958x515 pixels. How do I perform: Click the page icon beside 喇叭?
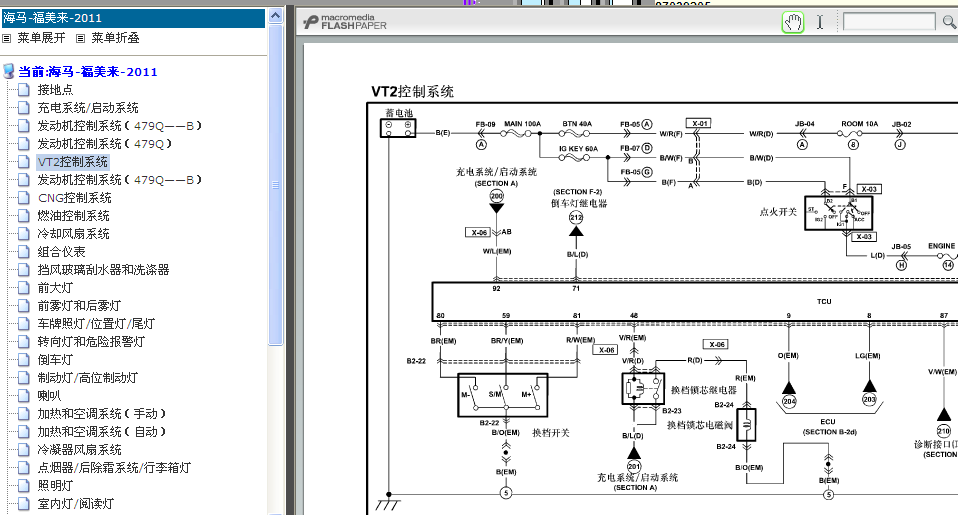click(x=24, y=396)
